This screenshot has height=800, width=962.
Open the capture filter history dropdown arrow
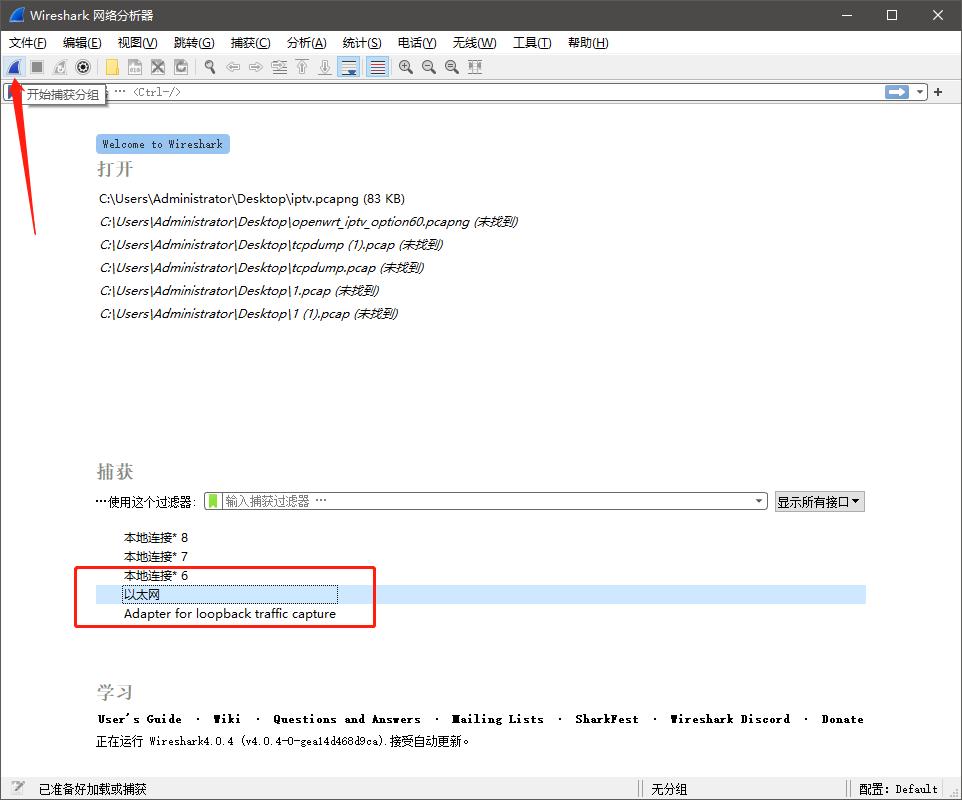[x=759, y=502]
